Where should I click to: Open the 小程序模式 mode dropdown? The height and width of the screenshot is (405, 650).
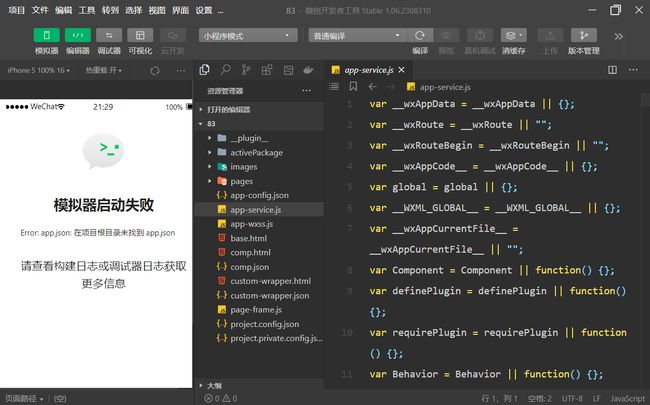248,36
